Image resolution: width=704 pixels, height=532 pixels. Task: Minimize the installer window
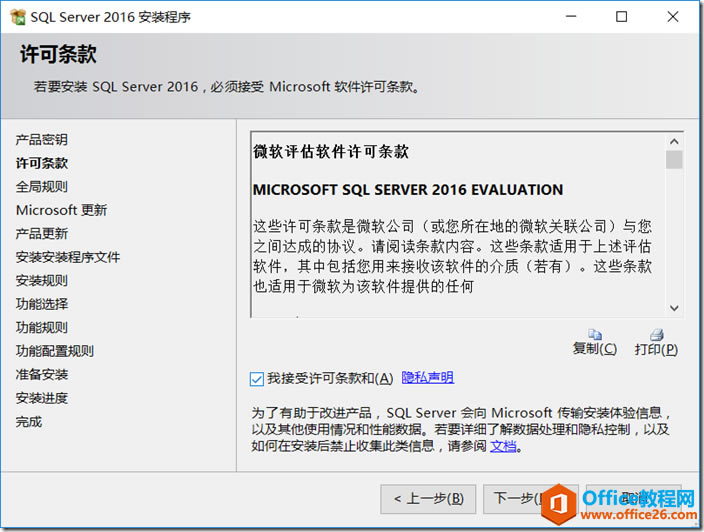tap(571, 17)
